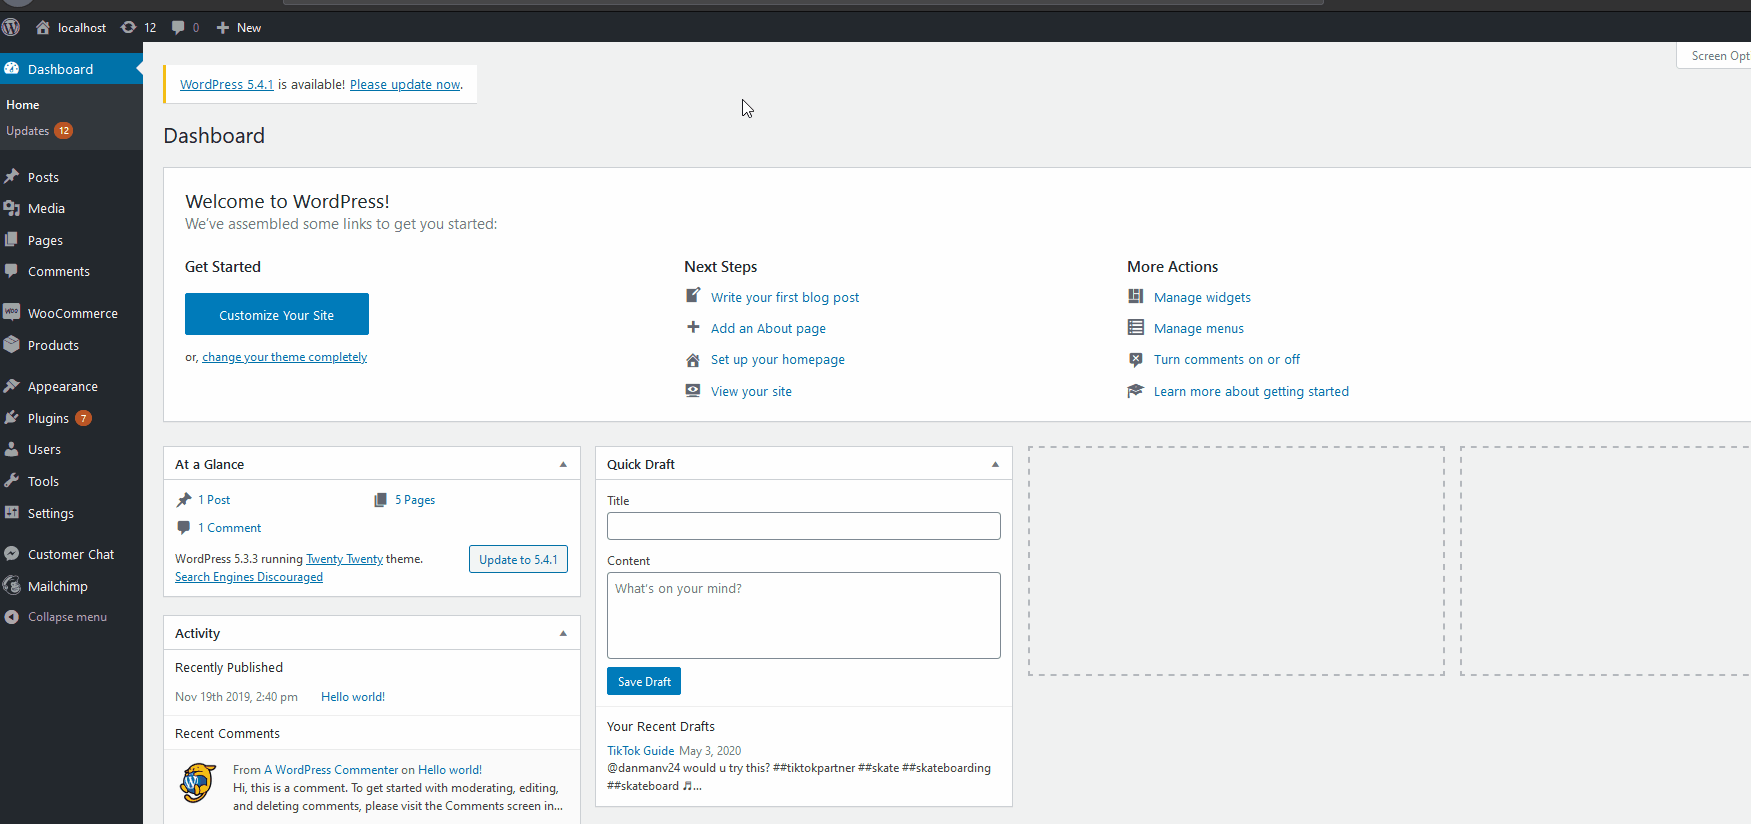The height and width of the screenshot is (824, 1751).
Task: Click the Products box icon in sidebar
Action: (x=12, y=344)
